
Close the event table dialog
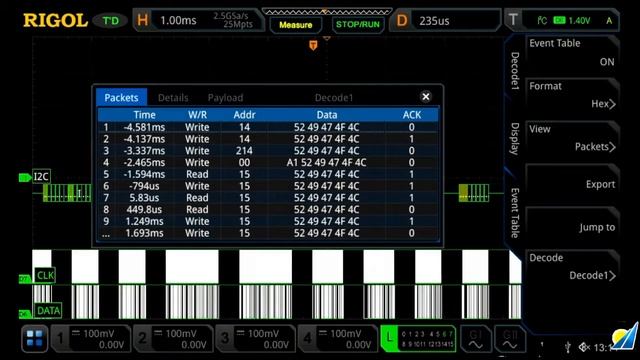(426, 97)
